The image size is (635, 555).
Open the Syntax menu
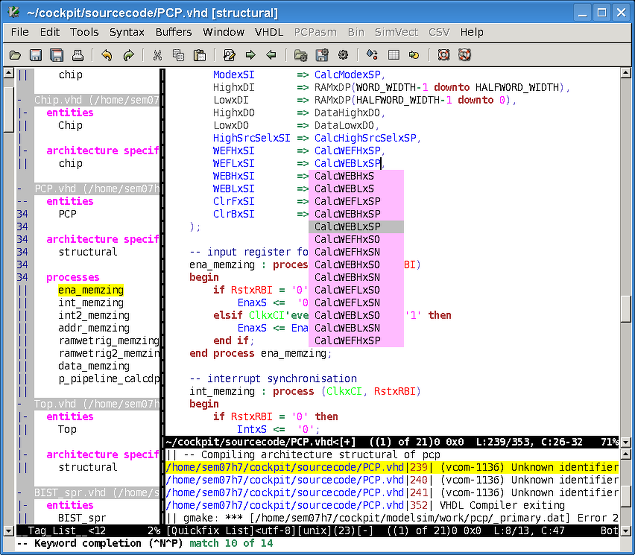click(x=127, y=32)
